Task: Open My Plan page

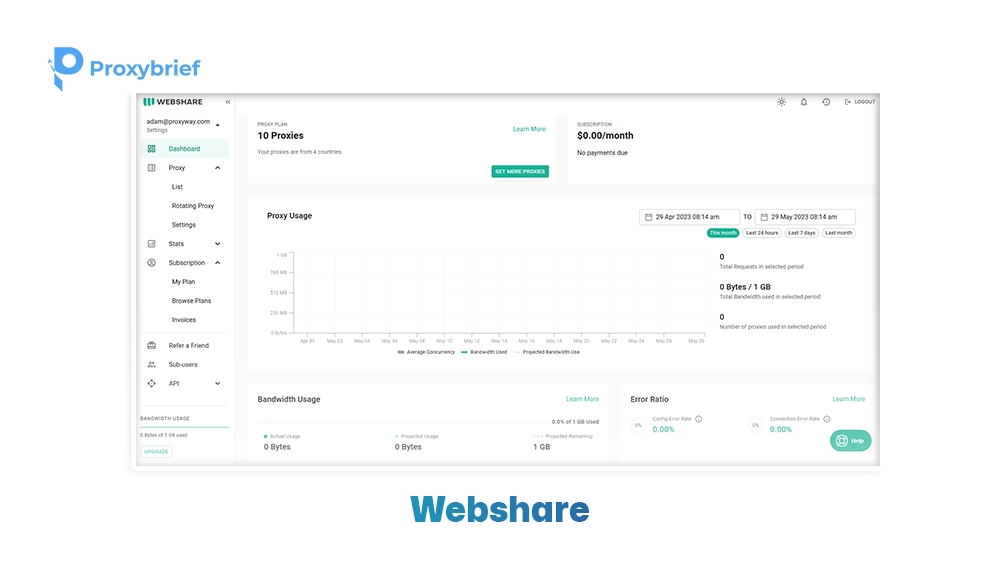Action: [183, 282]
